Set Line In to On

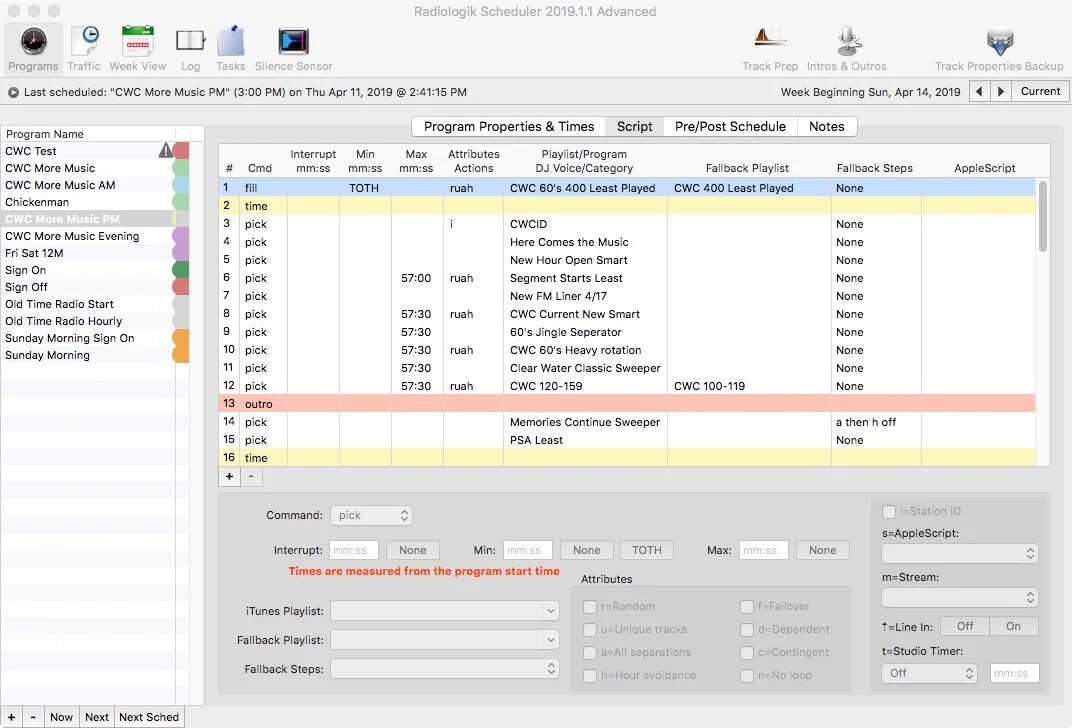click(x=1013, y=626)
